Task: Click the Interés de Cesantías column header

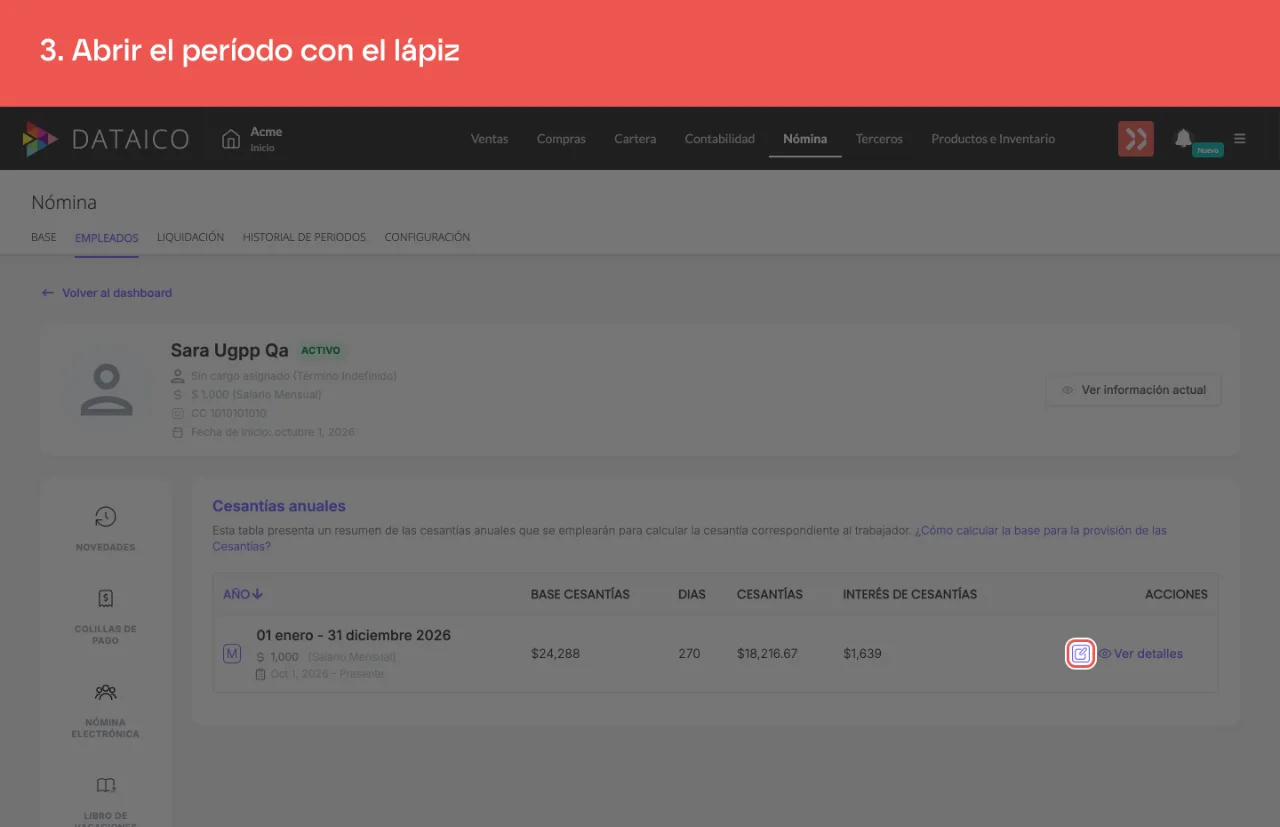Action: pyautogui.click(x=910, y=594)
